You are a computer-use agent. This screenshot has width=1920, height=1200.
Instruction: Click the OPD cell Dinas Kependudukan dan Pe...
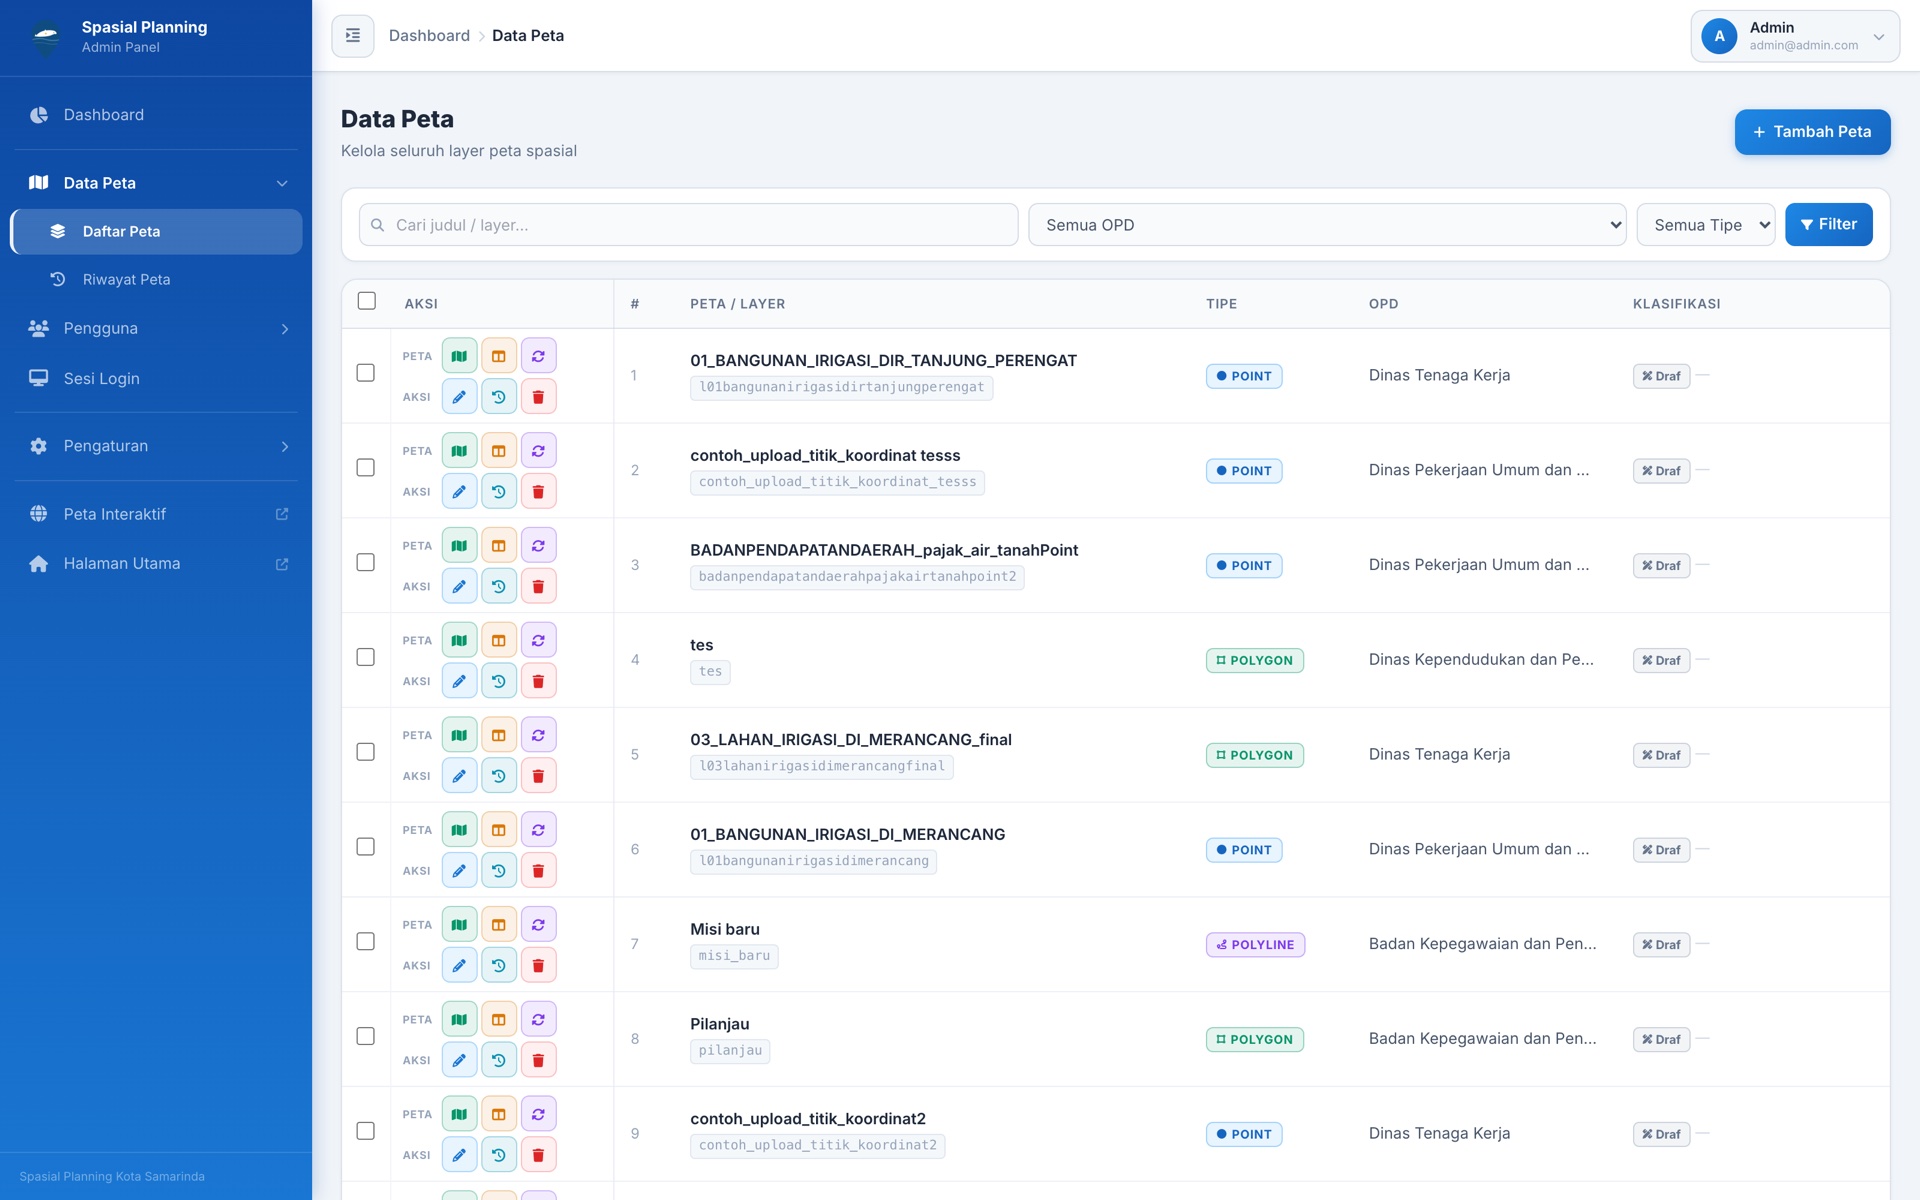coord(1481,660)
